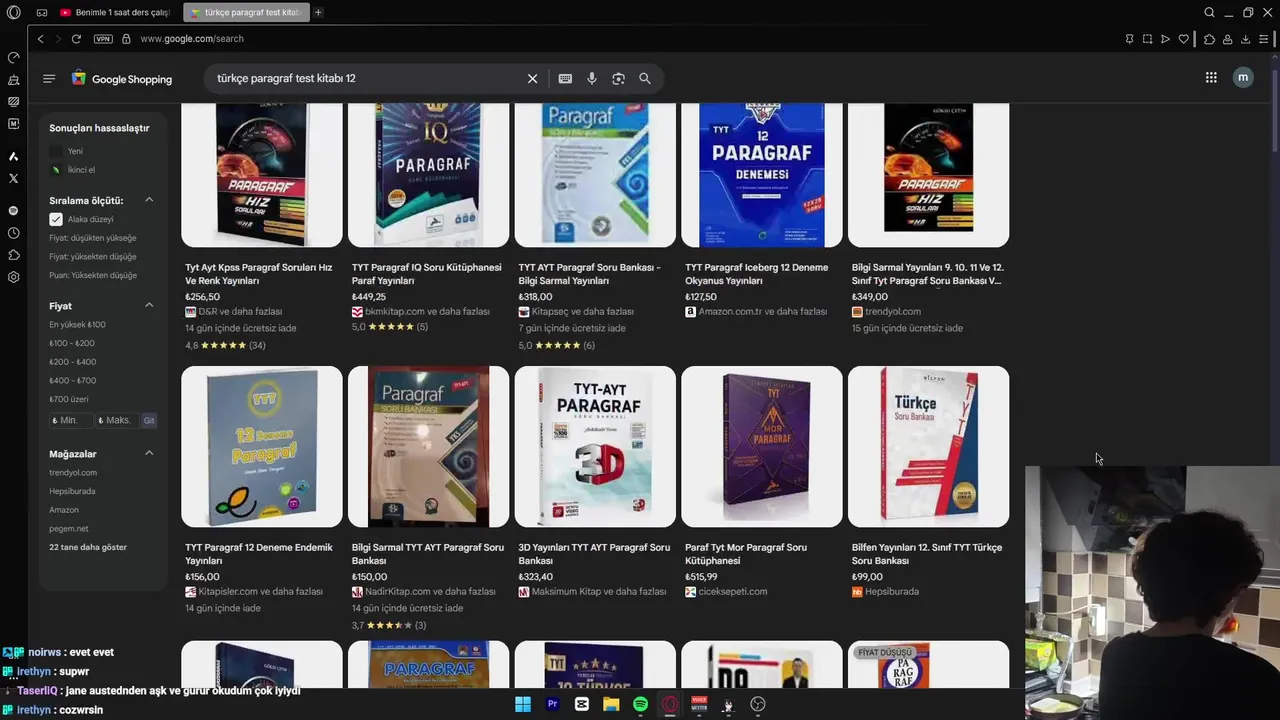
Task: Search by image with lens icon
Action: pos(618,78)
